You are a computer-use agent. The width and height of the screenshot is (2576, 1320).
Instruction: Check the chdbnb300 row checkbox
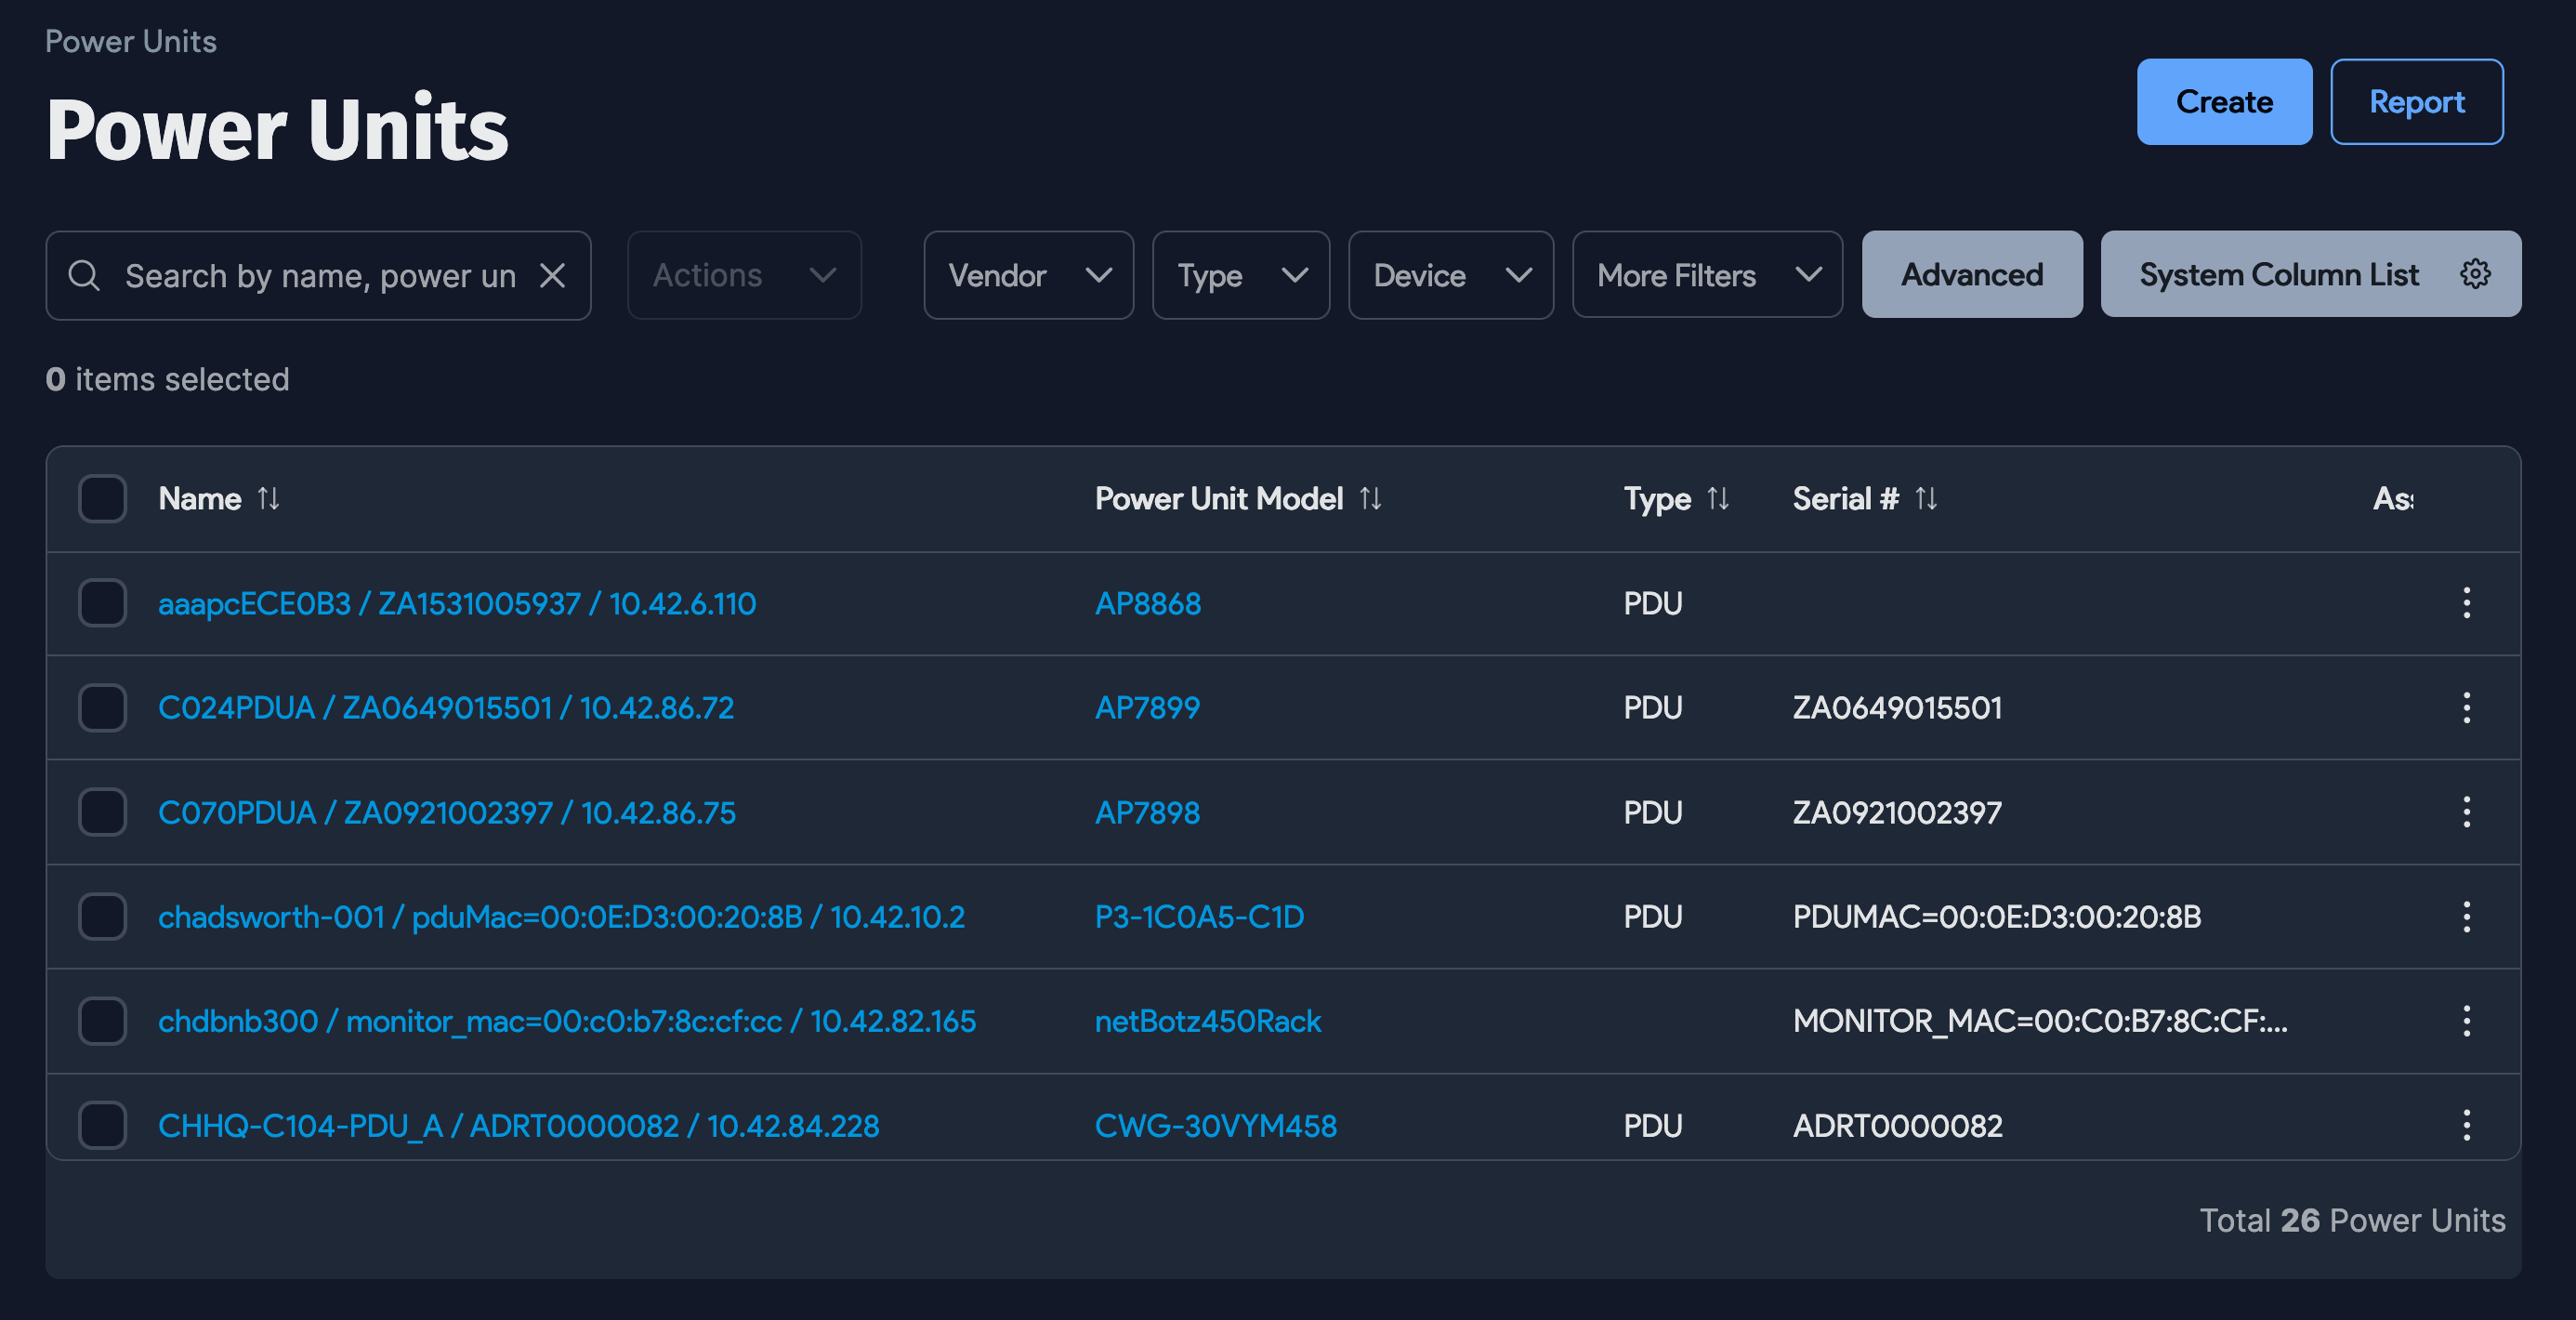click(x=102, y=1021)
